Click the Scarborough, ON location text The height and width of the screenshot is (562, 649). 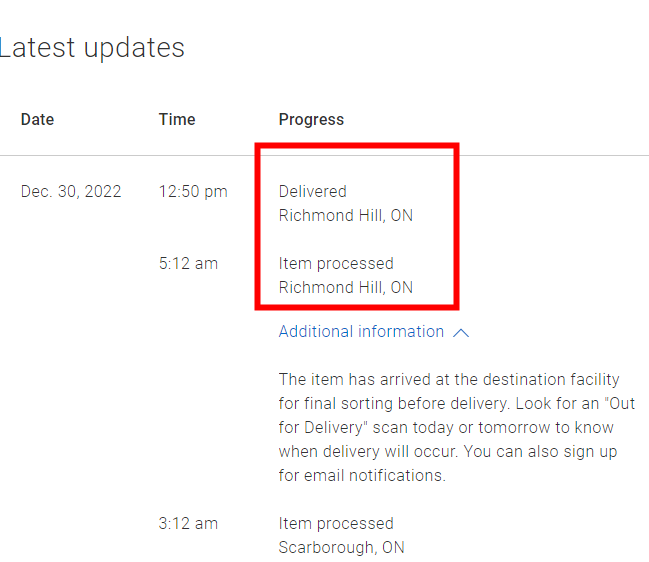point(342,547)
